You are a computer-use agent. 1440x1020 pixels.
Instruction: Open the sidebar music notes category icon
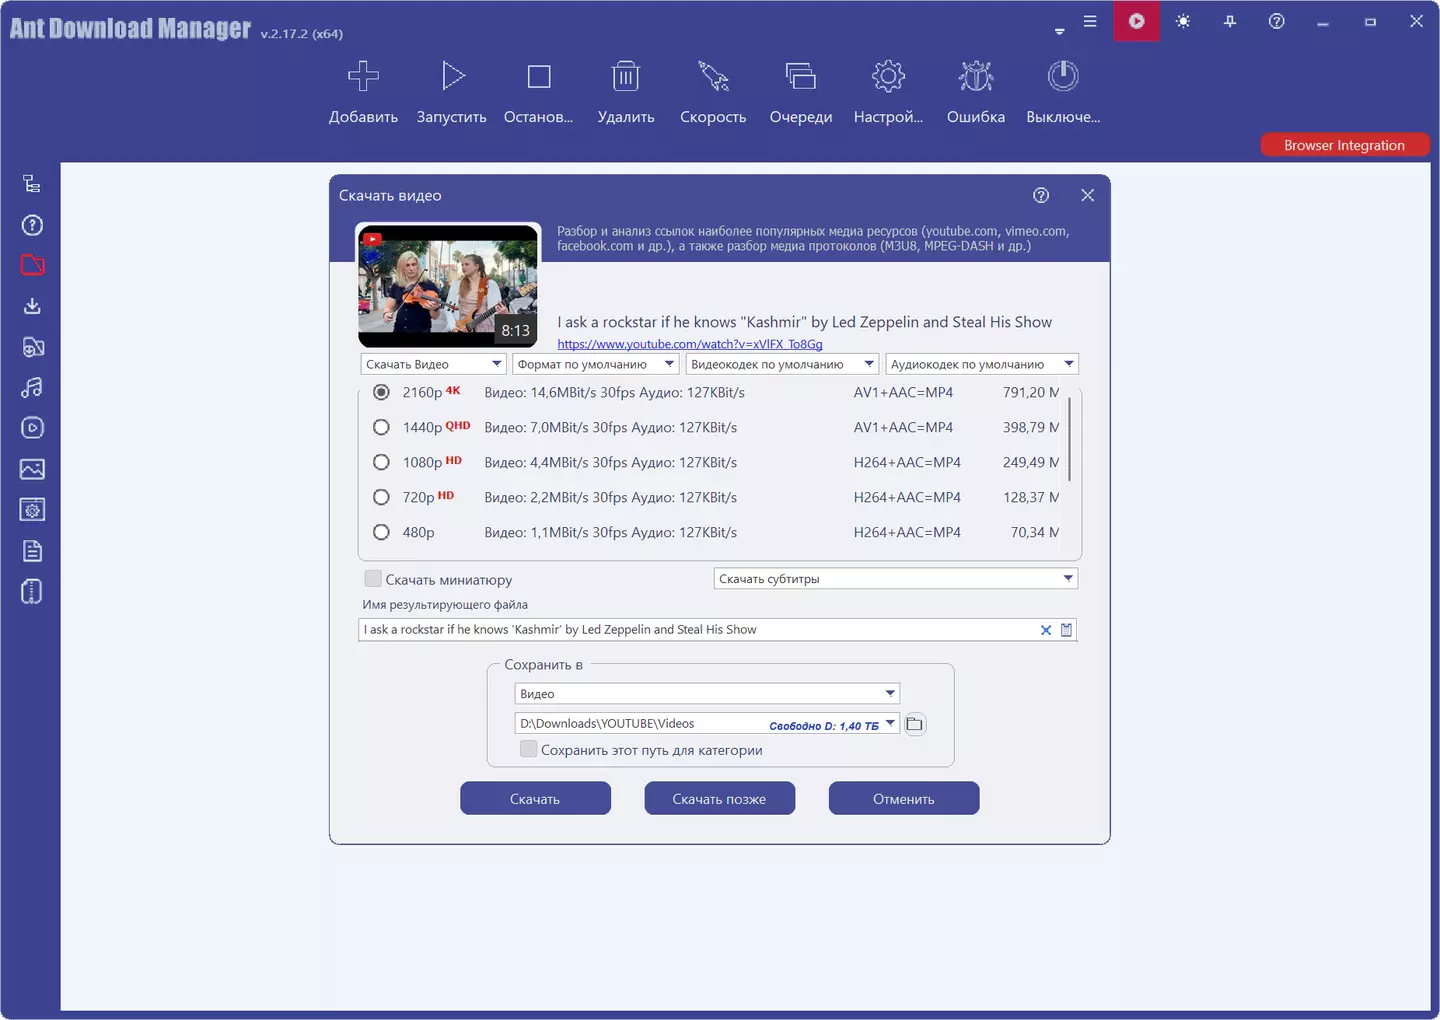(32, 387)
